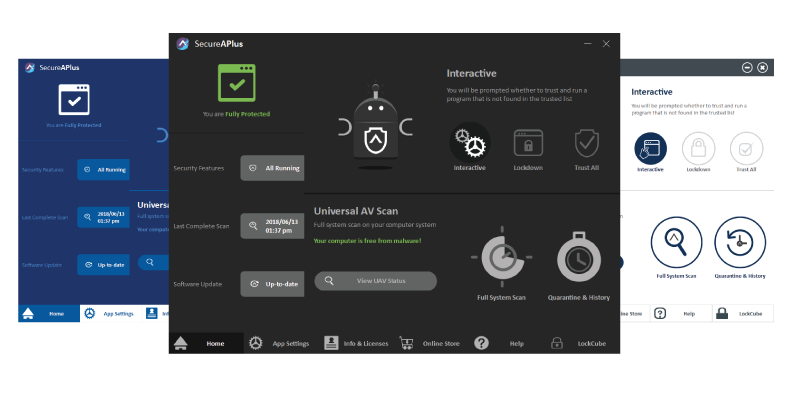Click Interactive heading in white window

(652, 92)
